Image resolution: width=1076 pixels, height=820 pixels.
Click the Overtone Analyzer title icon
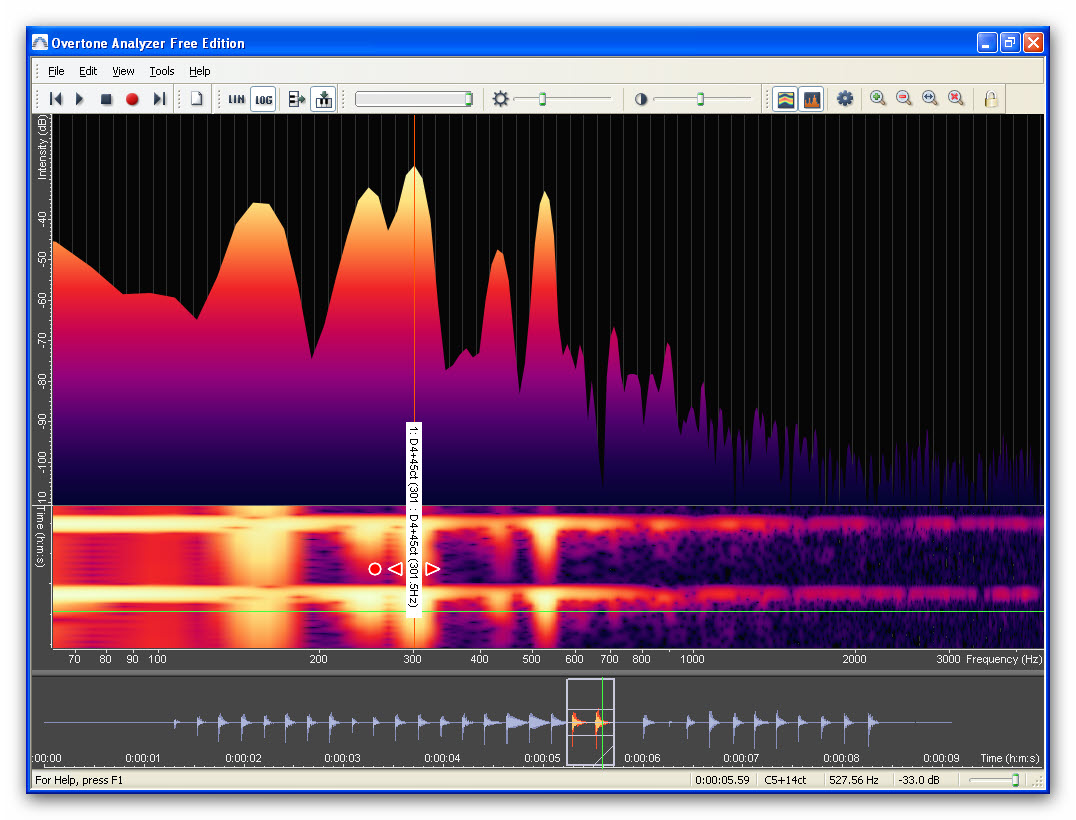coord(40,43)
